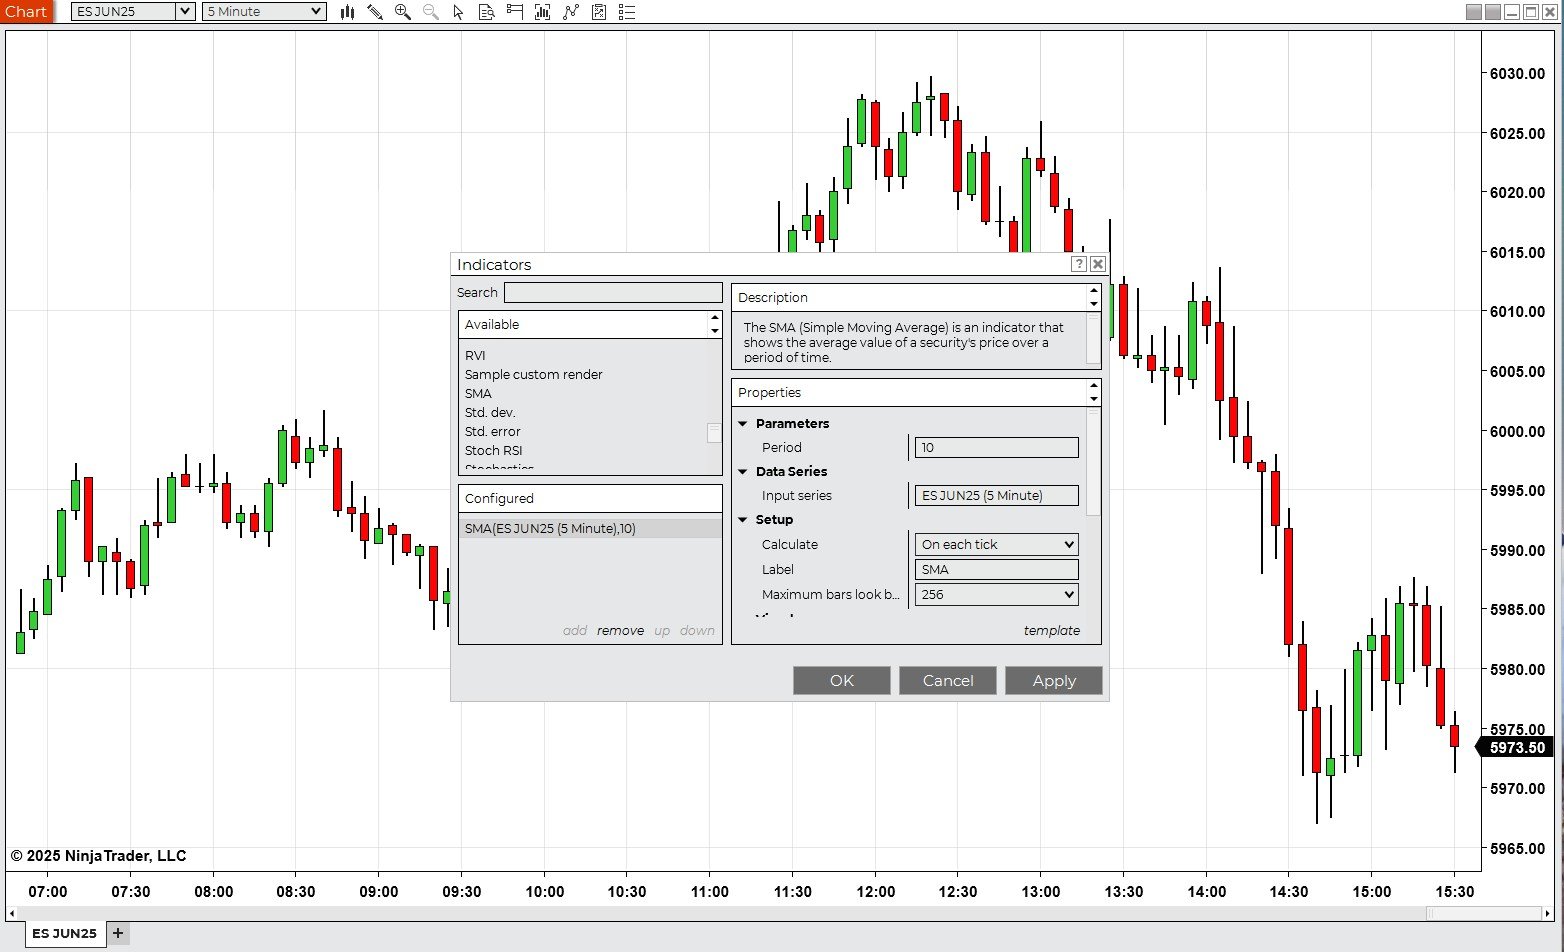The image size is (1564, 952).
Task: Click the greyed add link
Action: pos(575,630)
